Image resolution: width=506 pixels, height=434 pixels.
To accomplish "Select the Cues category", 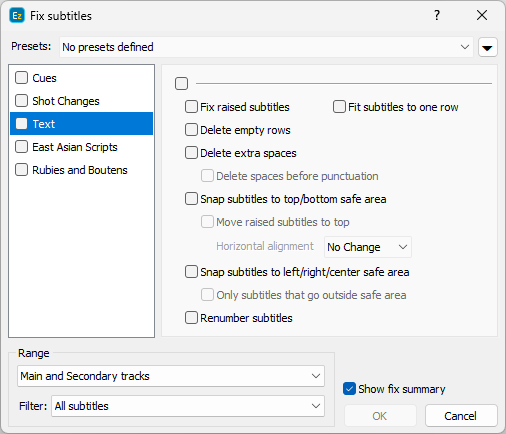I will tap(81, 78).
